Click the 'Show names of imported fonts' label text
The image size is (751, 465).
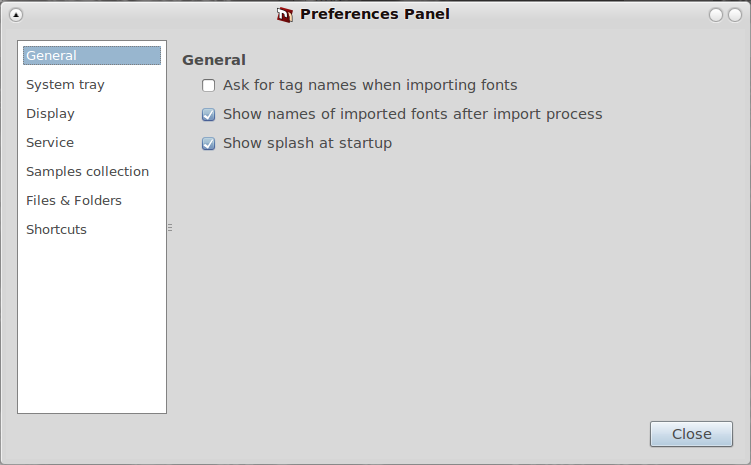[413, 114]
